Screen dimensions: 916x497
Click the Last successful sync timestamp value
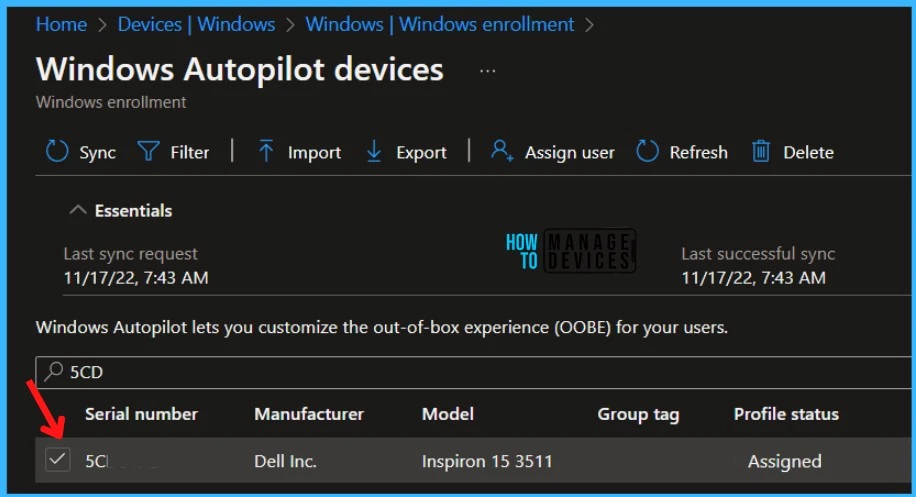point(754,277)
